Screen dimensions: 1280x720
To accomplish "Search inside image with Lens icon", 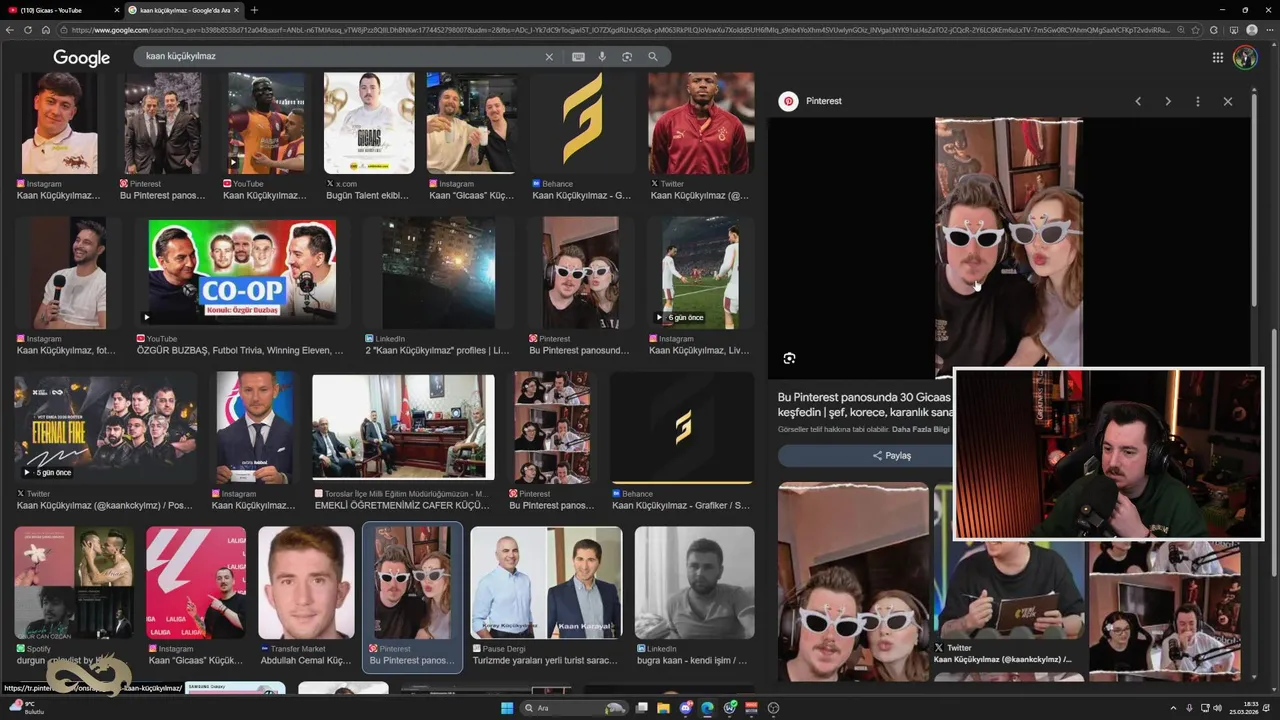I will click(789, 358).
